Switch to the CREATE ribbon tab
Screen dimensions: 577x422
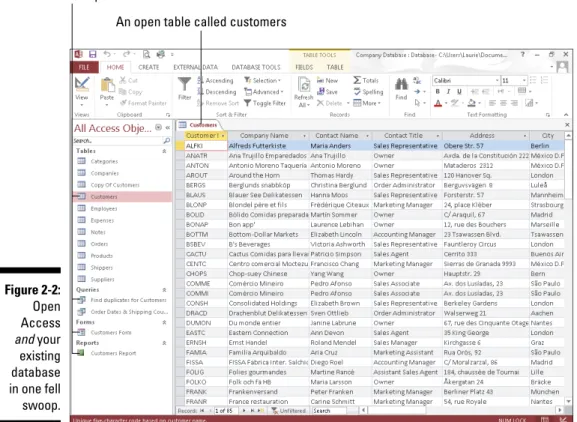point(149,67)
